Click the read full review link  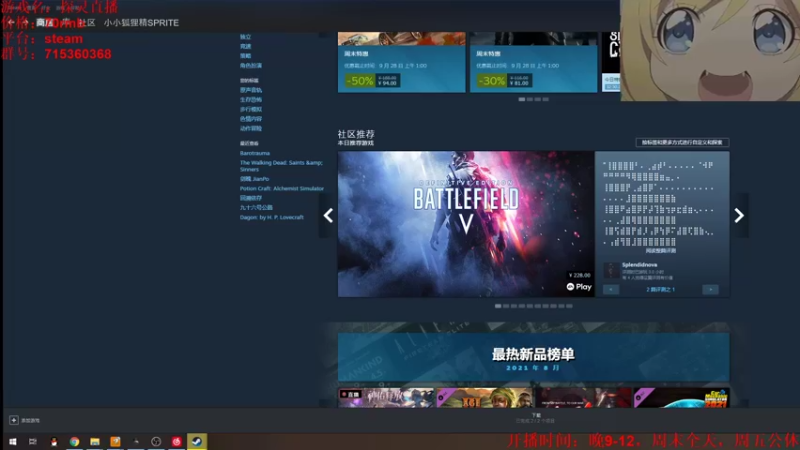(661, 251)
